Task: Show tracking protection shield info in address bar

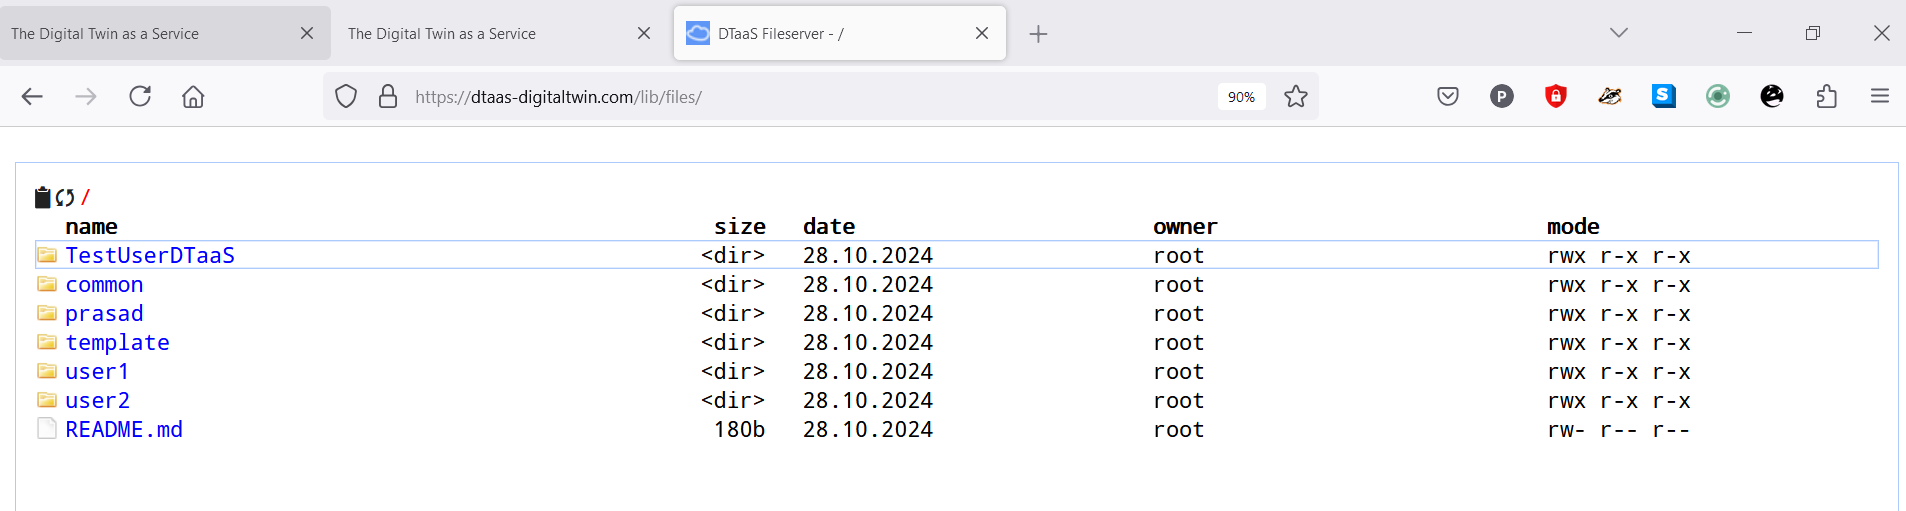Action: tap(346, 96)
